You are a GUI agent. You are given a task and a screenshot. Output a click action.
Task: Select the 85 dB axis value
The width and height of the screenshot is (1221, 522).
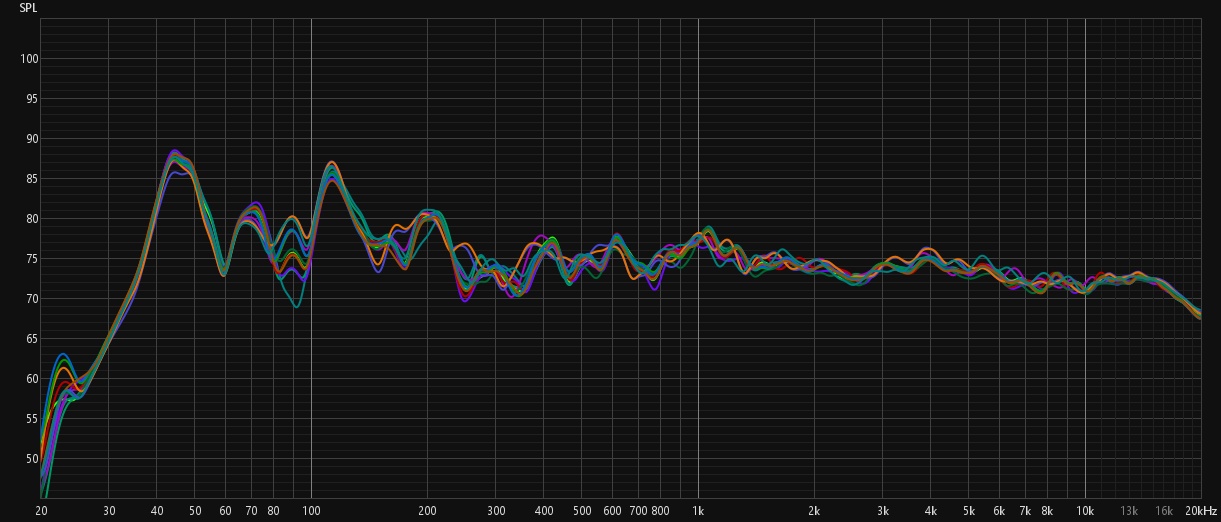click(32, 179)
